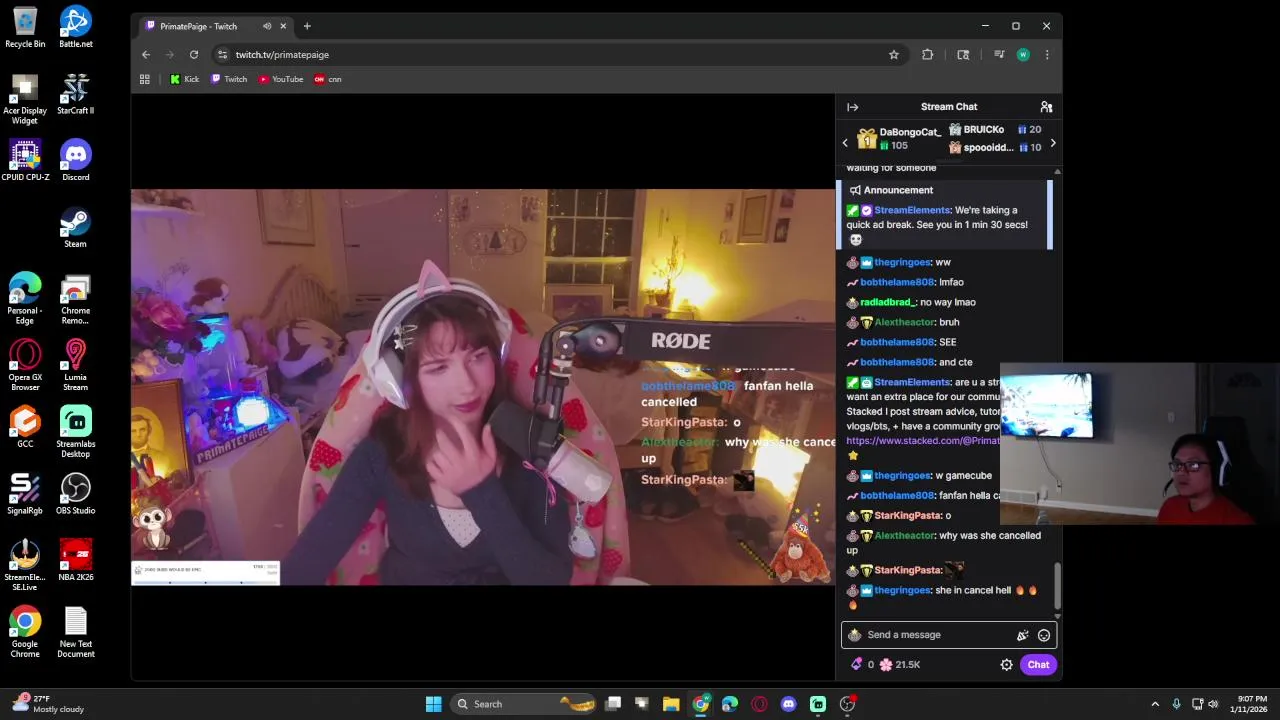Open the Kick bookmark
The height and width of the screenshot is (720, 1280).
click(184, 79)
